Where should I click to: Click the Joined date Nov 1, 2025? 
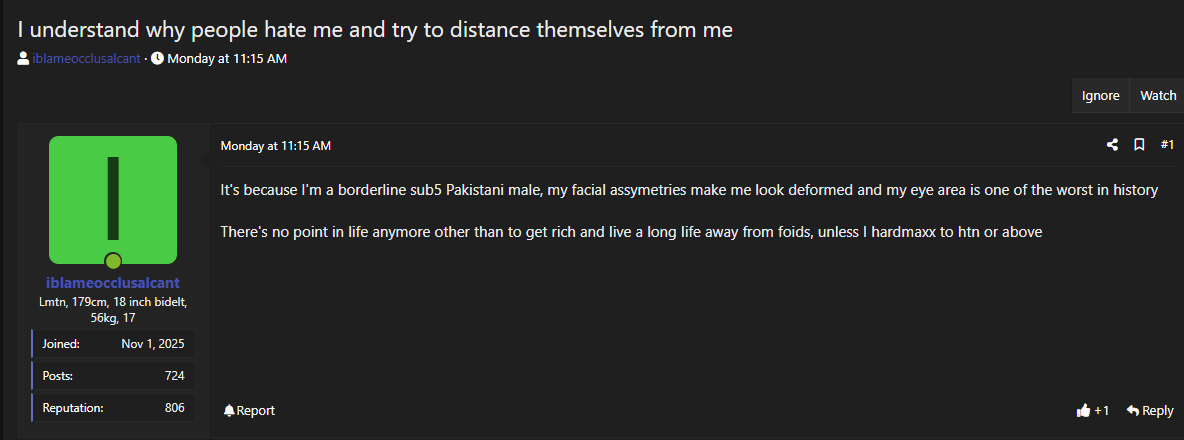coord(152,344)
